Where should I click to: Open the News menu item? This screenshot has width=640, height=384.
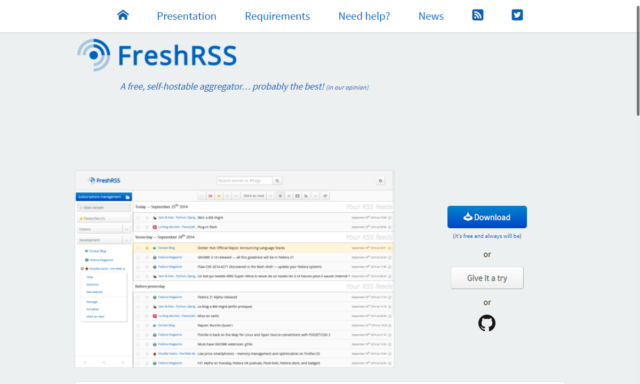[x=431, y=16]
